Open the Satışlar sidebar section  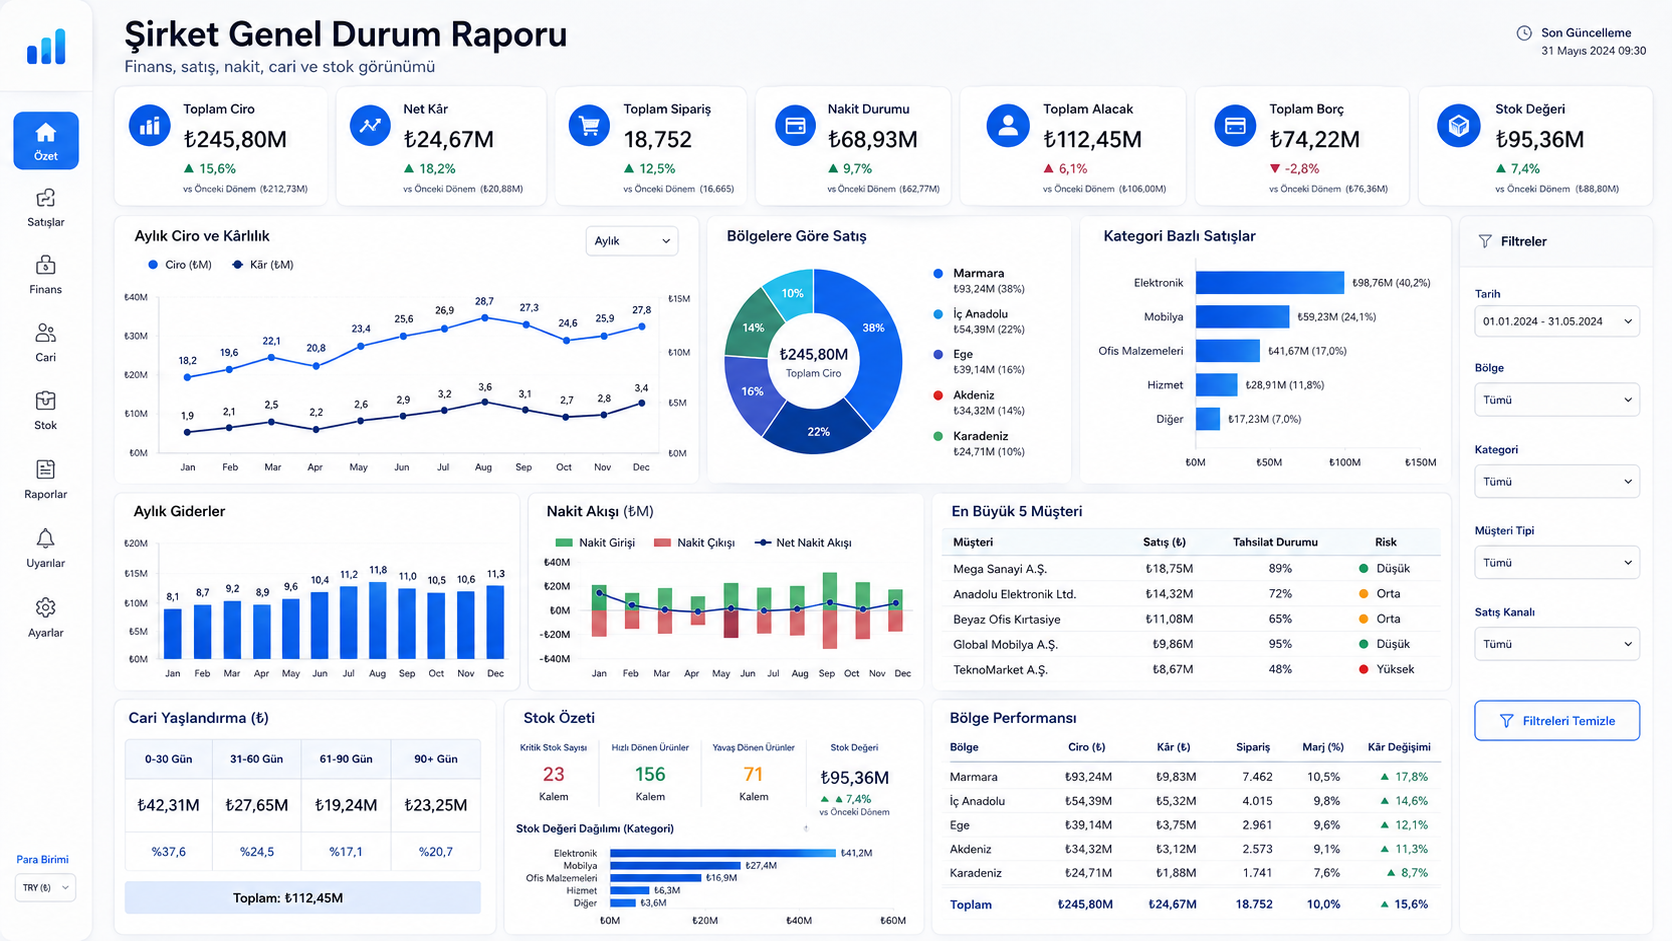pos(46,208)
